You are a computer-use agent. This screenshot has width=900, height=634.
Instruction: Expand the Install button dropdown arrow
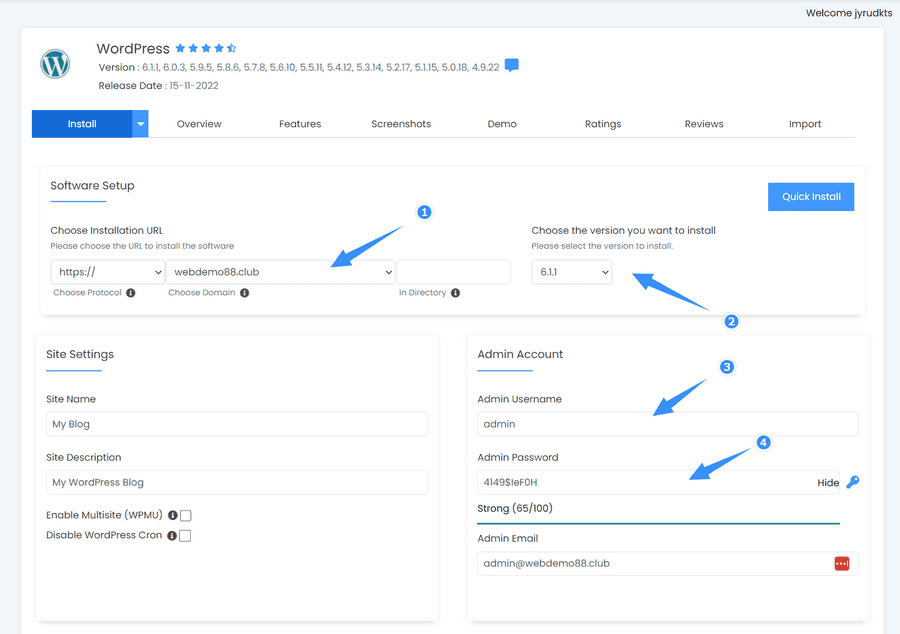point(140,124)
